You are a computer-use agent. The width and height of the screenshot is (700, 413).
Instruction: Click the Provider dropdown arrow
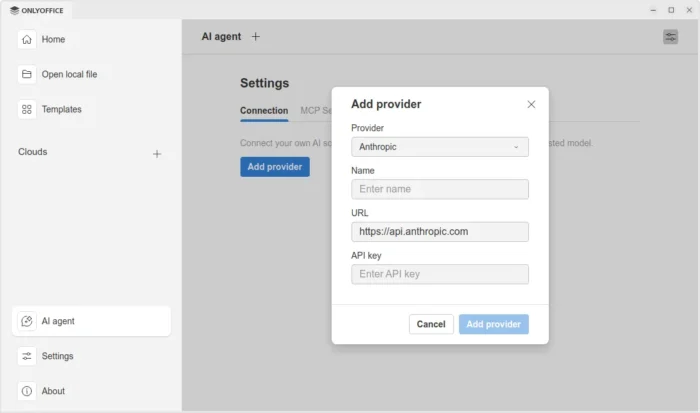click(x=516, y=147)
